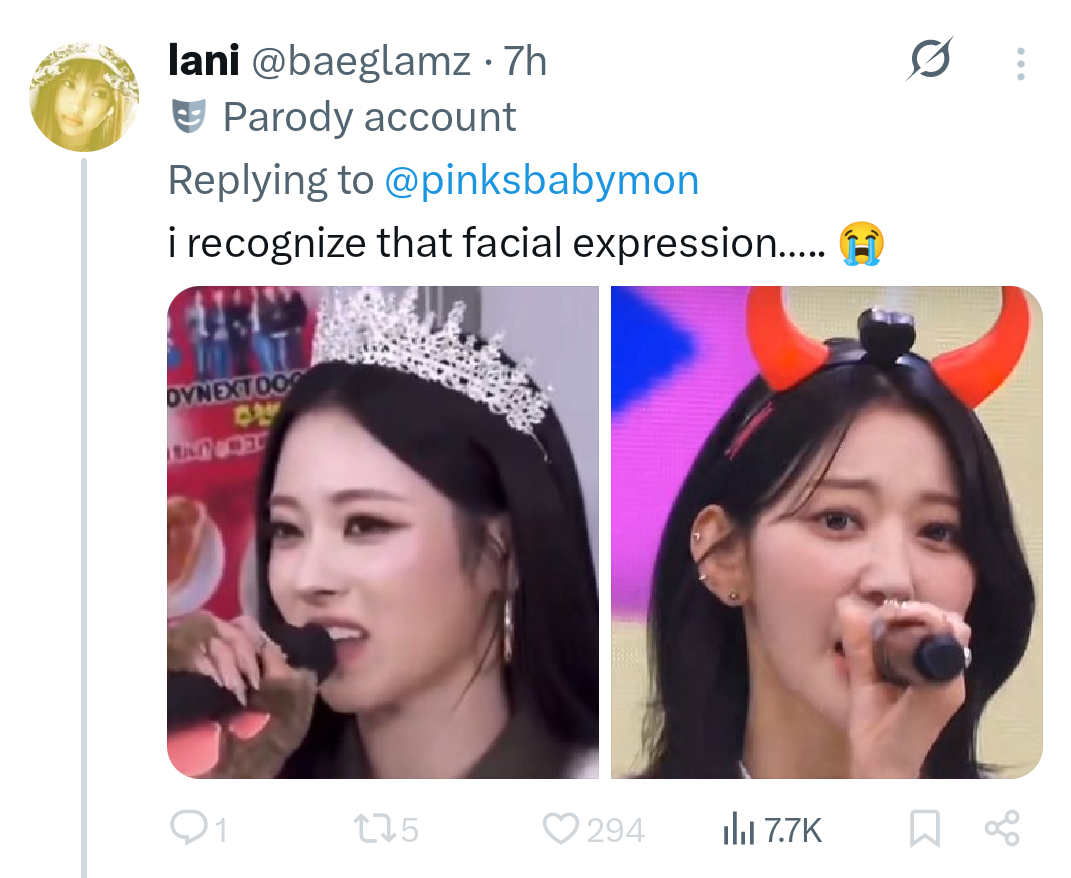View the devil horns photo on the right
Viewport: 1071px width, 878px height.
[x=826, y=532]
